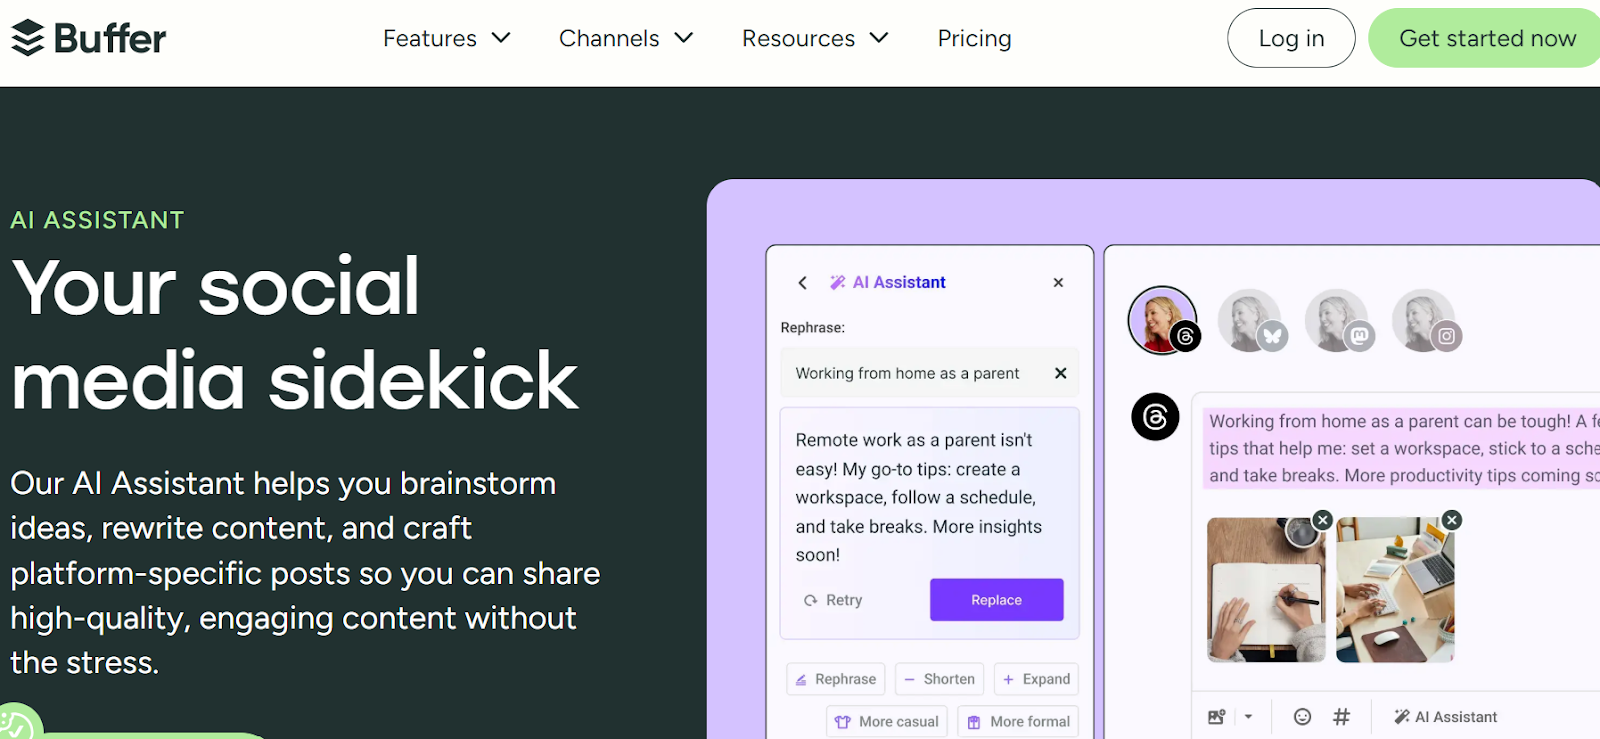Click Get started now button

[x=1486, y=38]
